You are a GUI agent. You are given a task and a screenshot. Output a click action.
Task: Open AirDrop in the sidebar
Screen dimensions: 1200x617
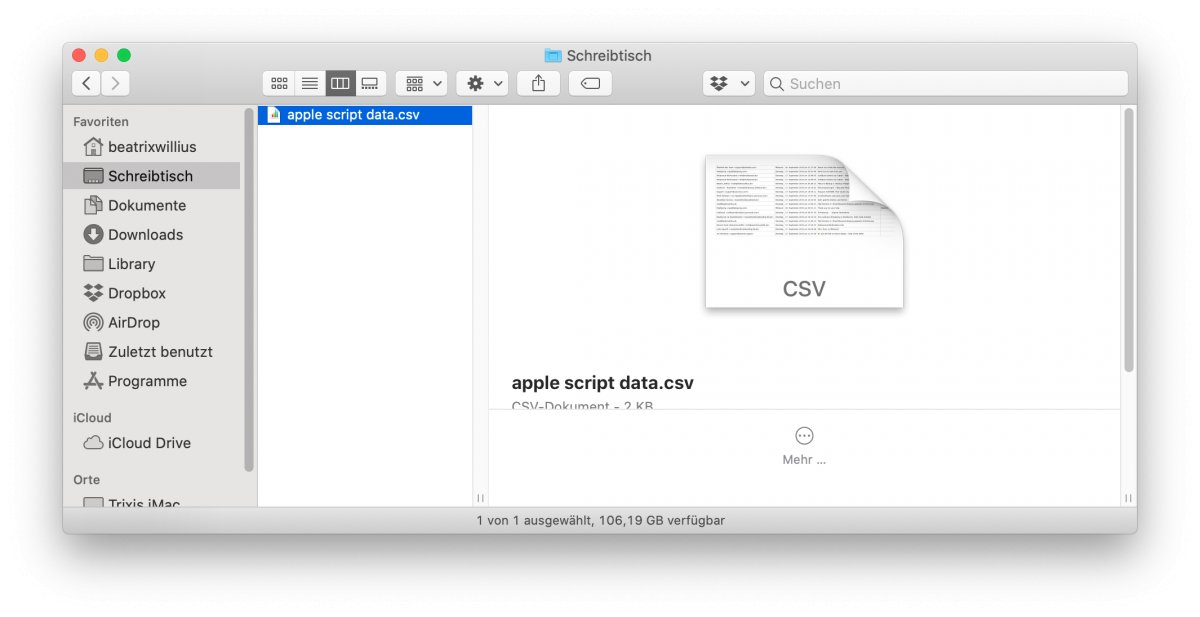(x=133, y=323)
